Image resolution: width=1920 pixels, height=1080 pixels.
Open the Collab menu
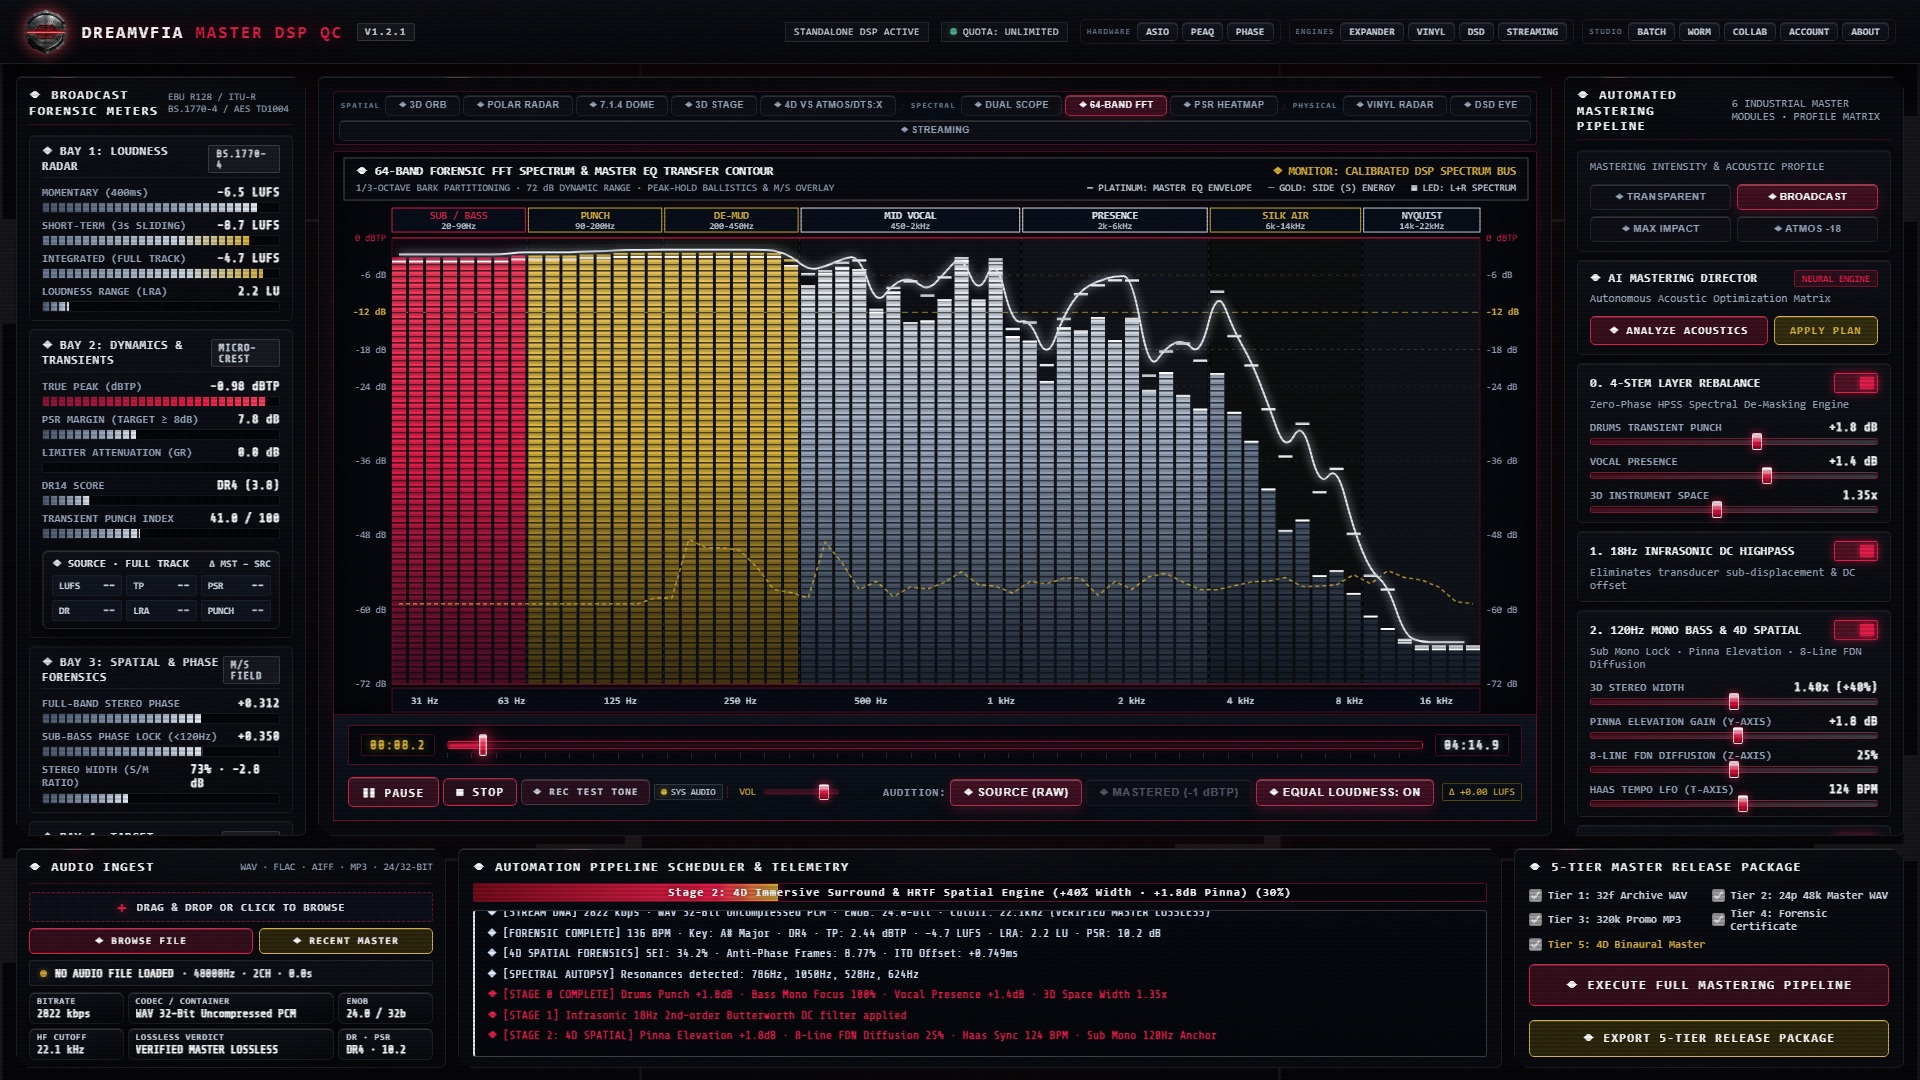[x=1749, y=32]
